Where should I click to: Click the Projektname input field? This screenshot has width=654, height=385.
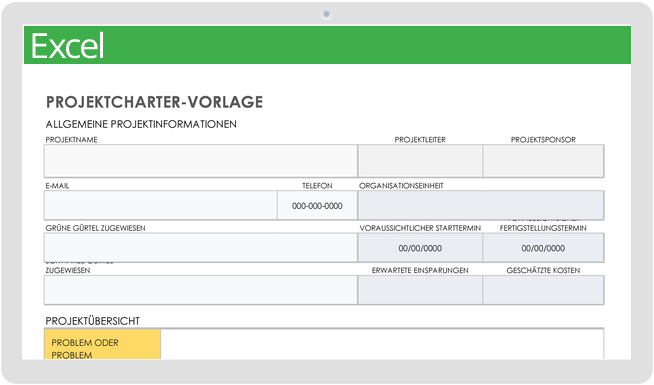(x=201, y=161)
